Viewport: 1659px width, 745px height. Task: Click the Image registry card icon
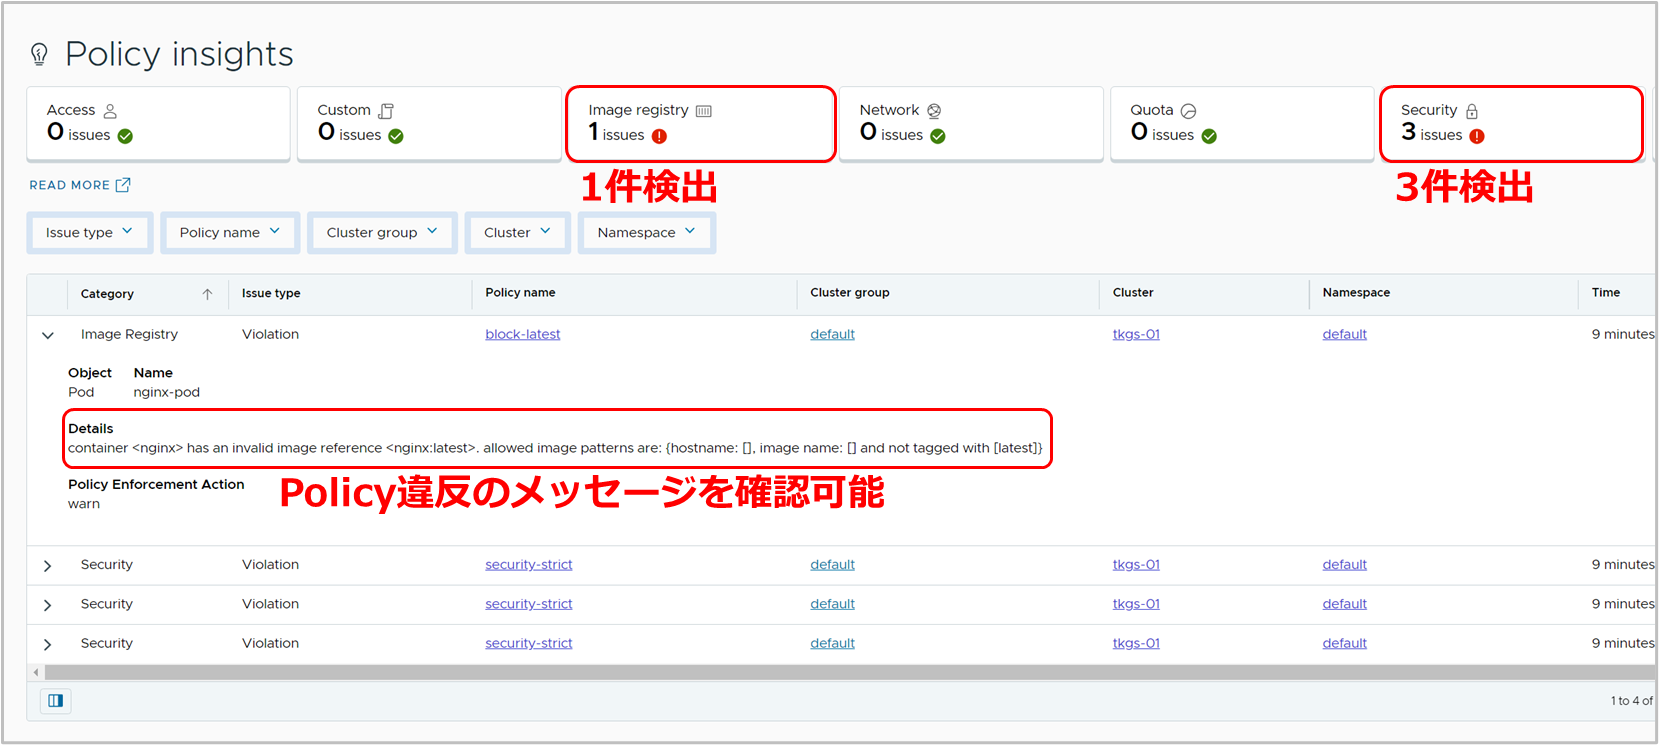point(703,111)
